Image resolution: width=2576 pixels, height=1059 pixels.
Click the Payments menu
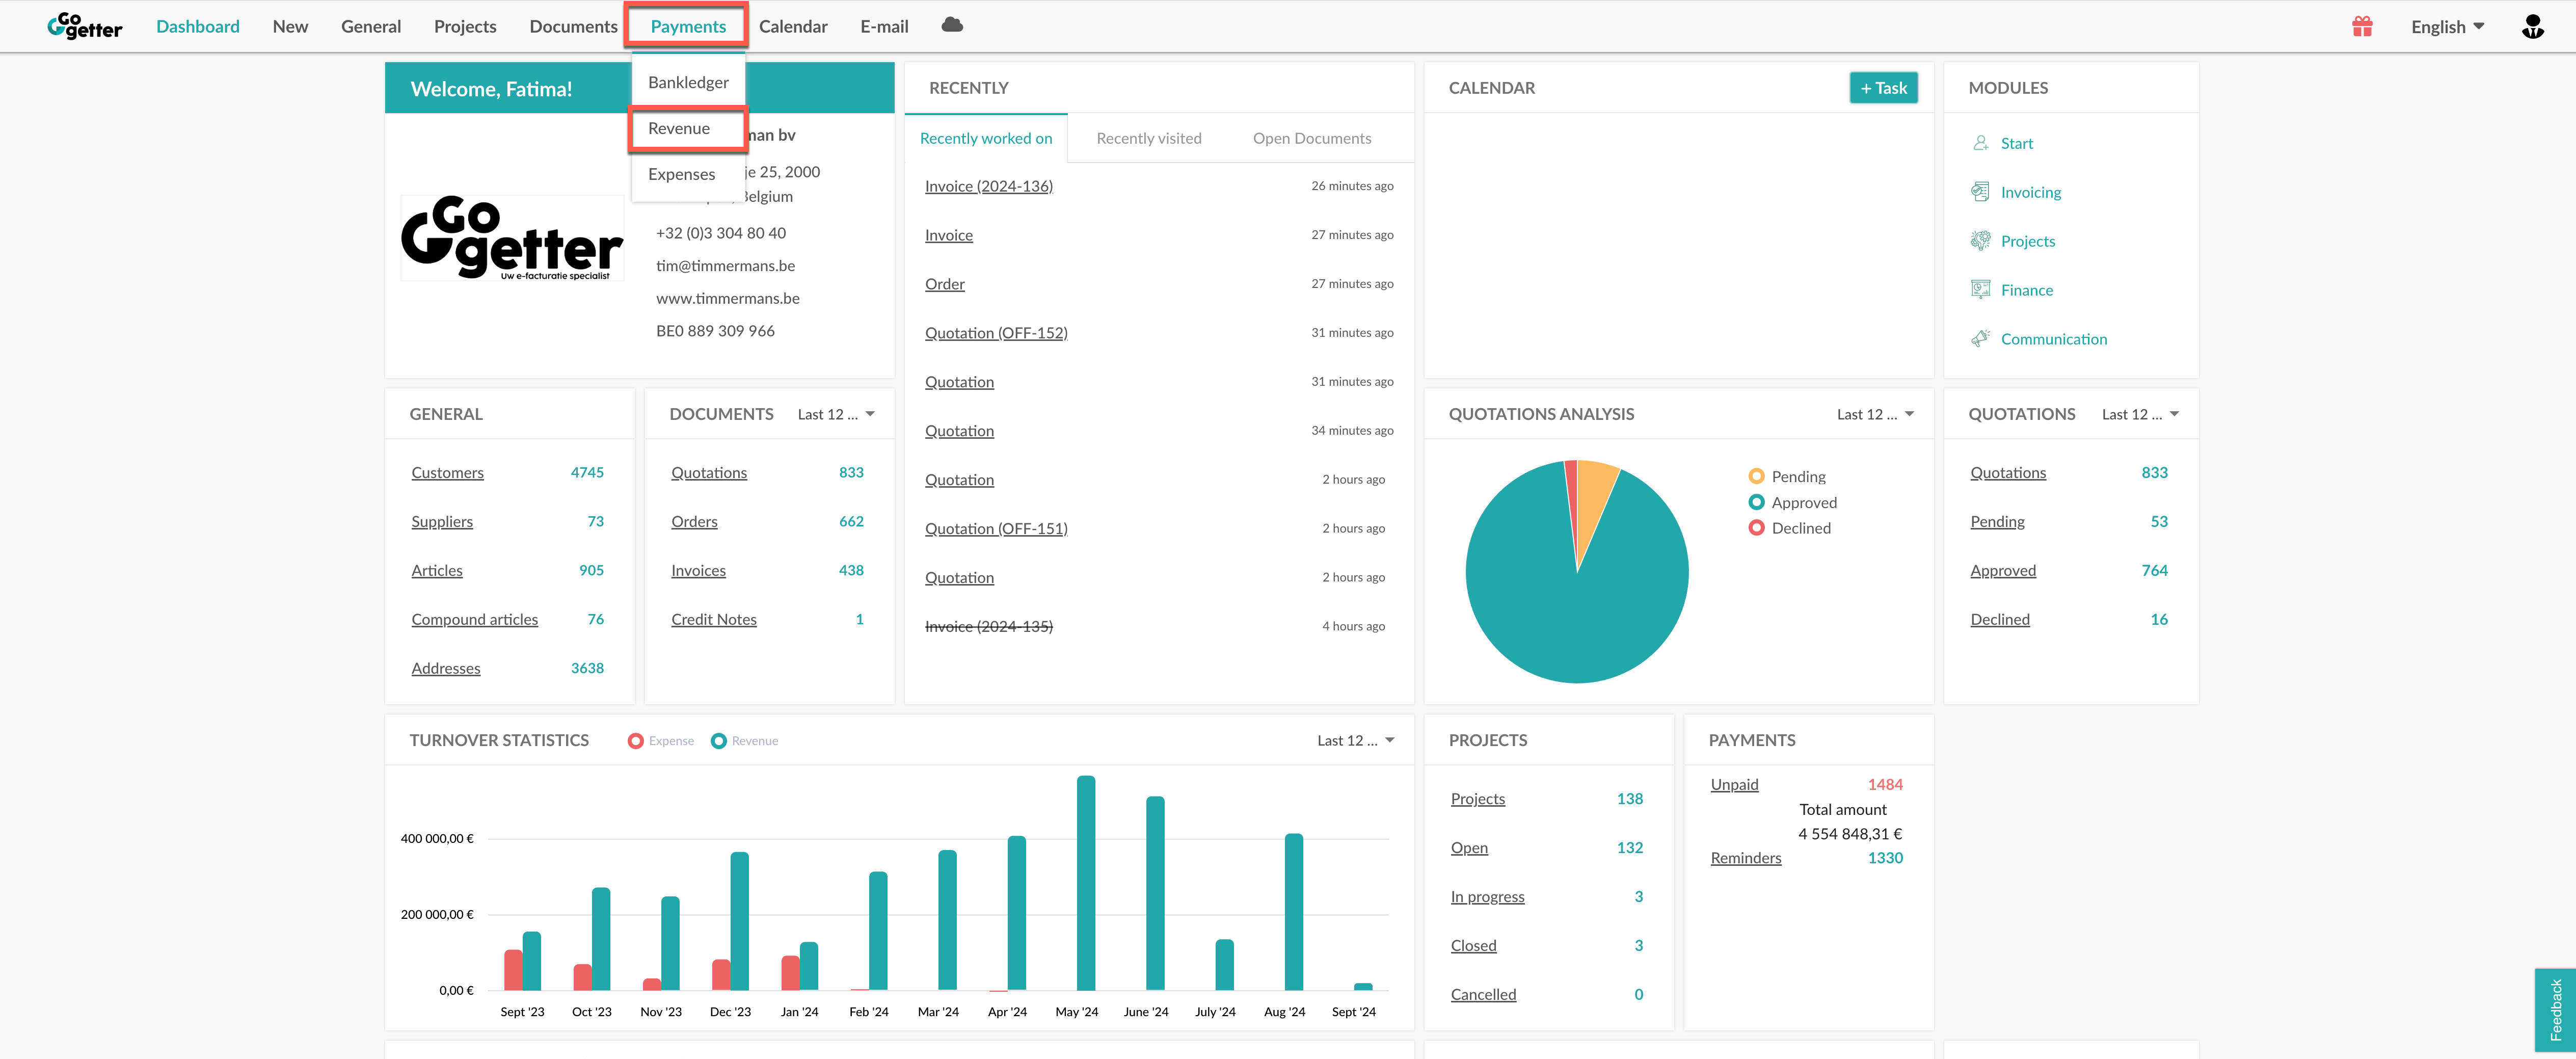[x=688, y=27]
